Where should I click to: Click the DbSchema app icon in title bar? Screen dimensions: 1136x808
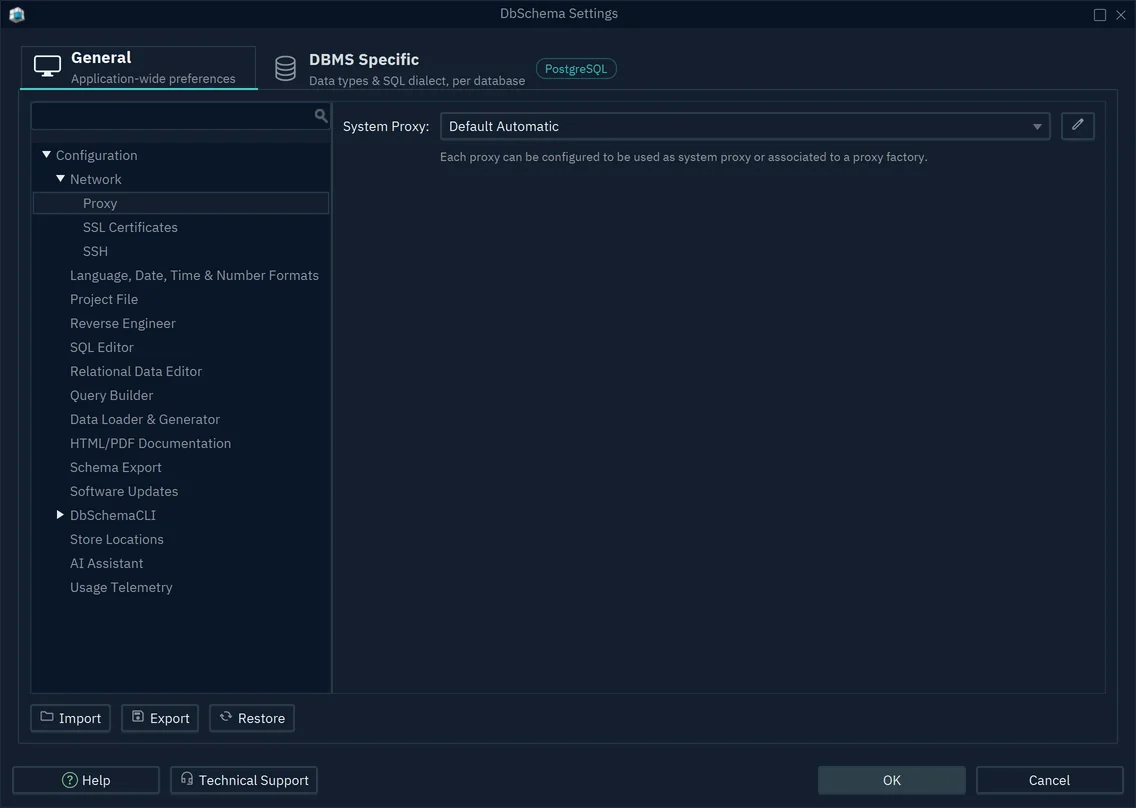pyautogui.click(x=17, y=14)
